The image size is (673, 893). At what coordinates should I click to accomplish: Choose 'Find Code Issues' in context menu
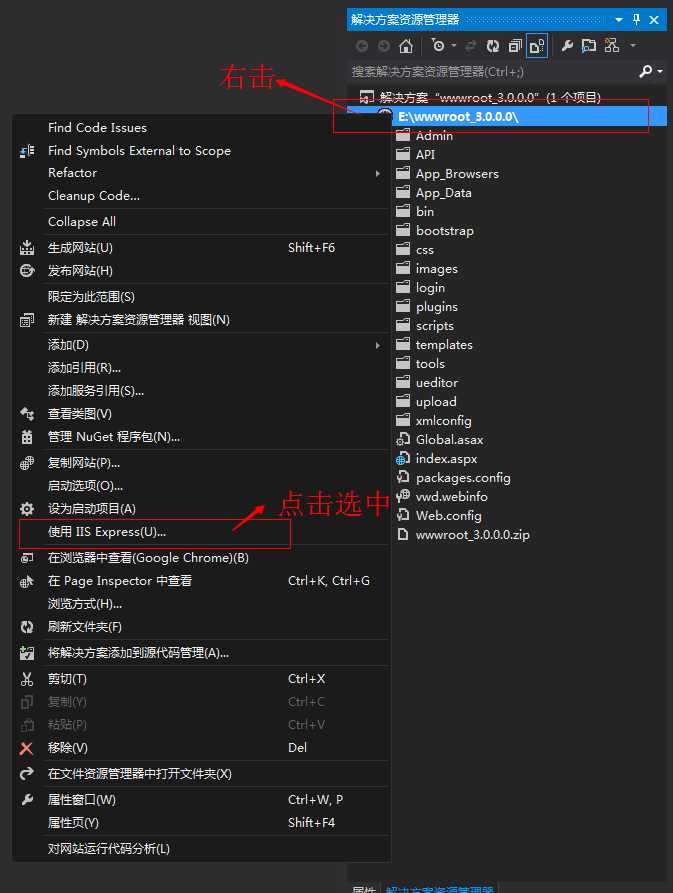point(97,128)
